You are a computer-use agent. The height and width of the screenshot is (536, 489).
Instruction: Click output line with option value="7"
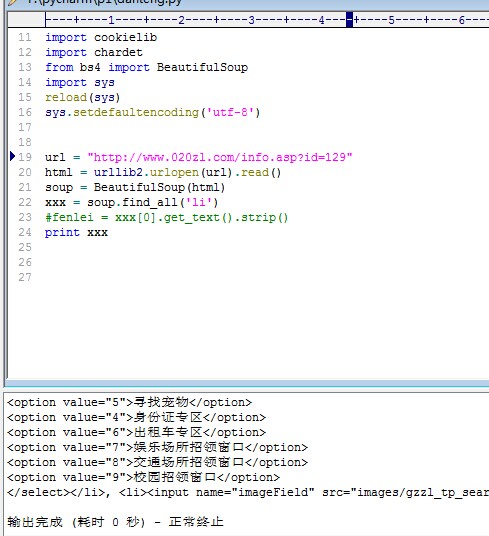pyautogui.click(x=158, y=447)
